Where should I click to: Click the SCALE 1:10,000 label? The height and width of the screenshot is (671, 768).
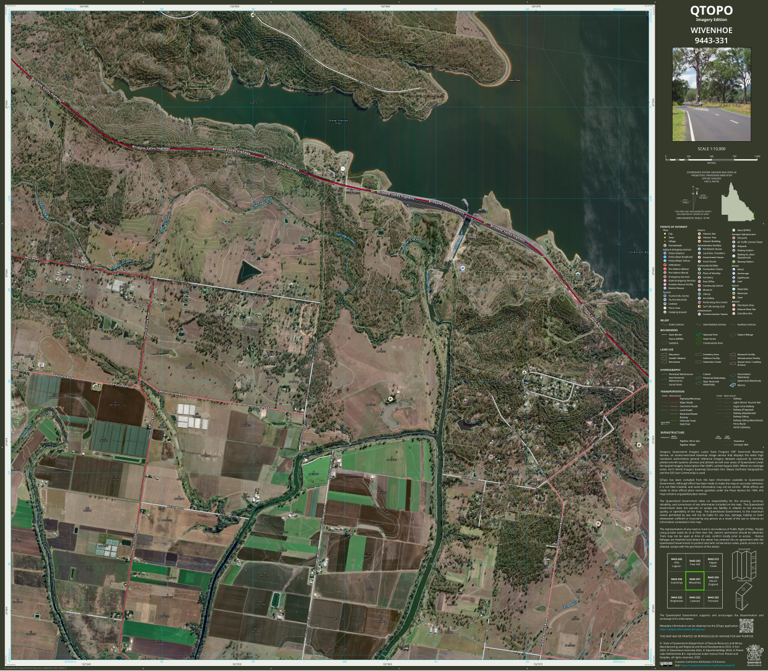point(711,148)
